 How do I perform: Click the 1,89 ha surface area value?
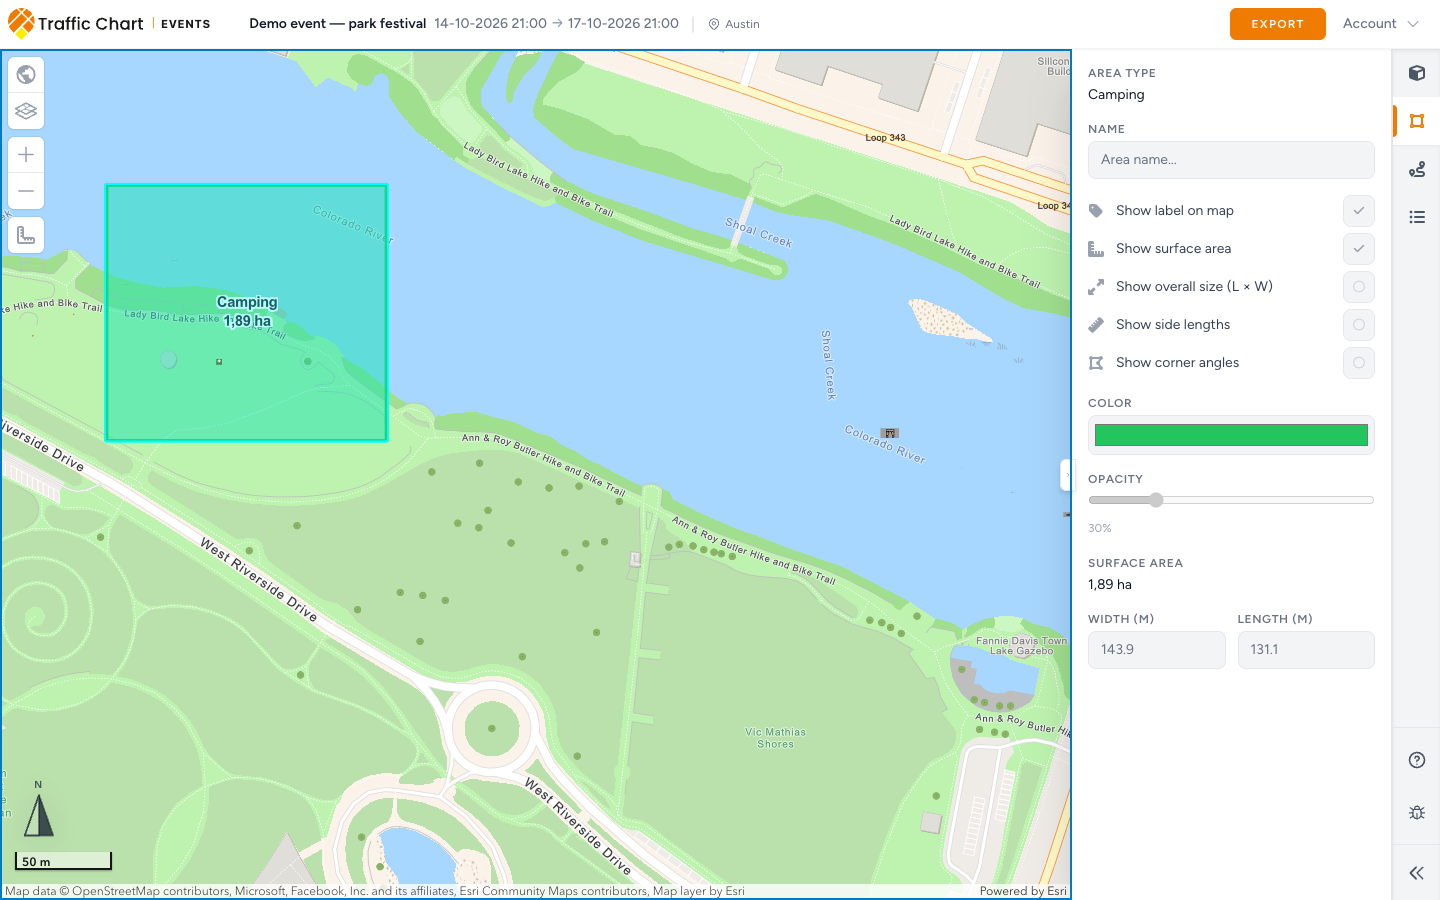(x=1110, y=585)
